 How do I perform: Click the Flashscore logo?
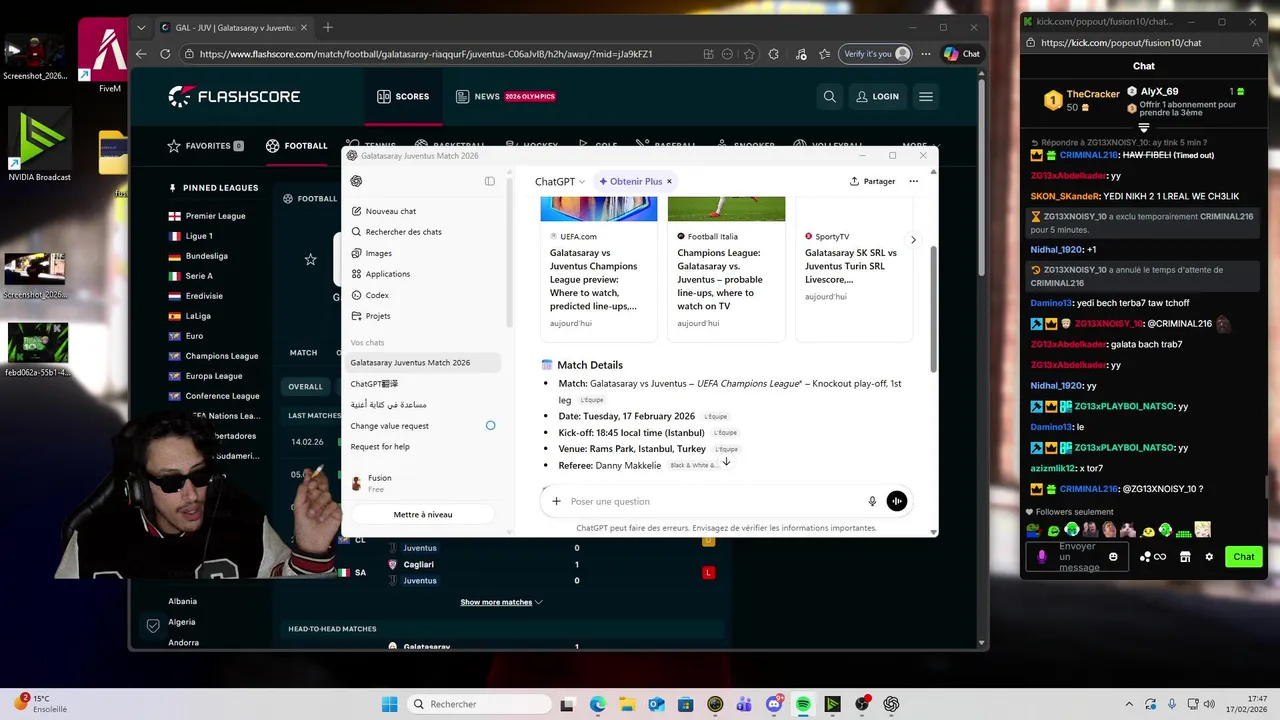coord(234,96)
